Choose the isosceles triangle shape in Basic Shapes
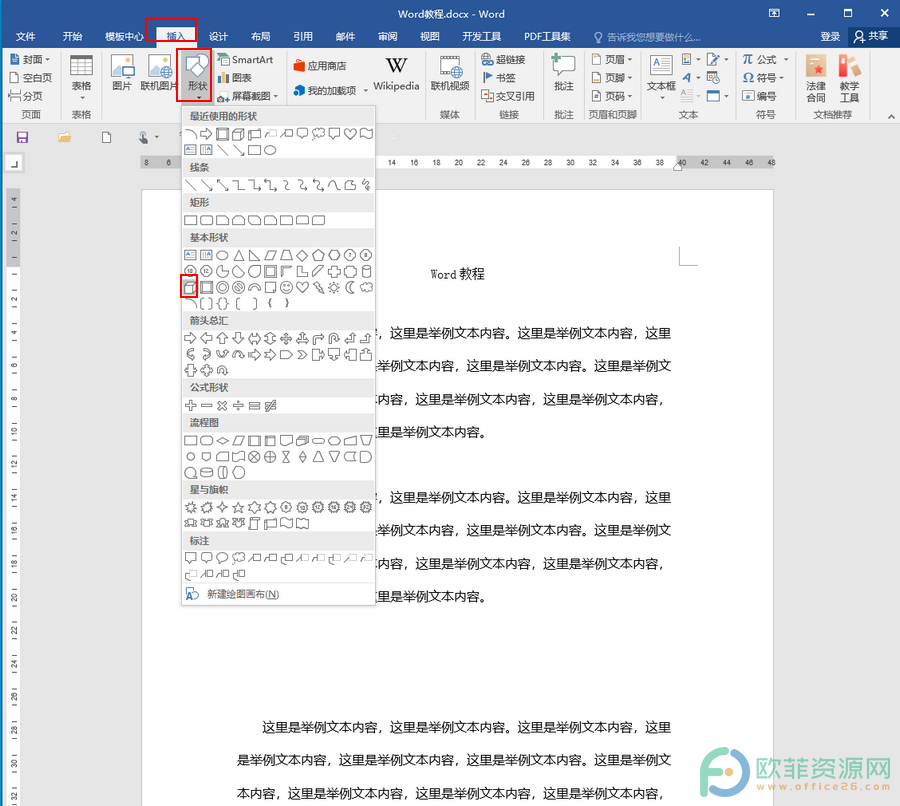Image resolution: width=900 pixels, height=806 pixels. 238,255
